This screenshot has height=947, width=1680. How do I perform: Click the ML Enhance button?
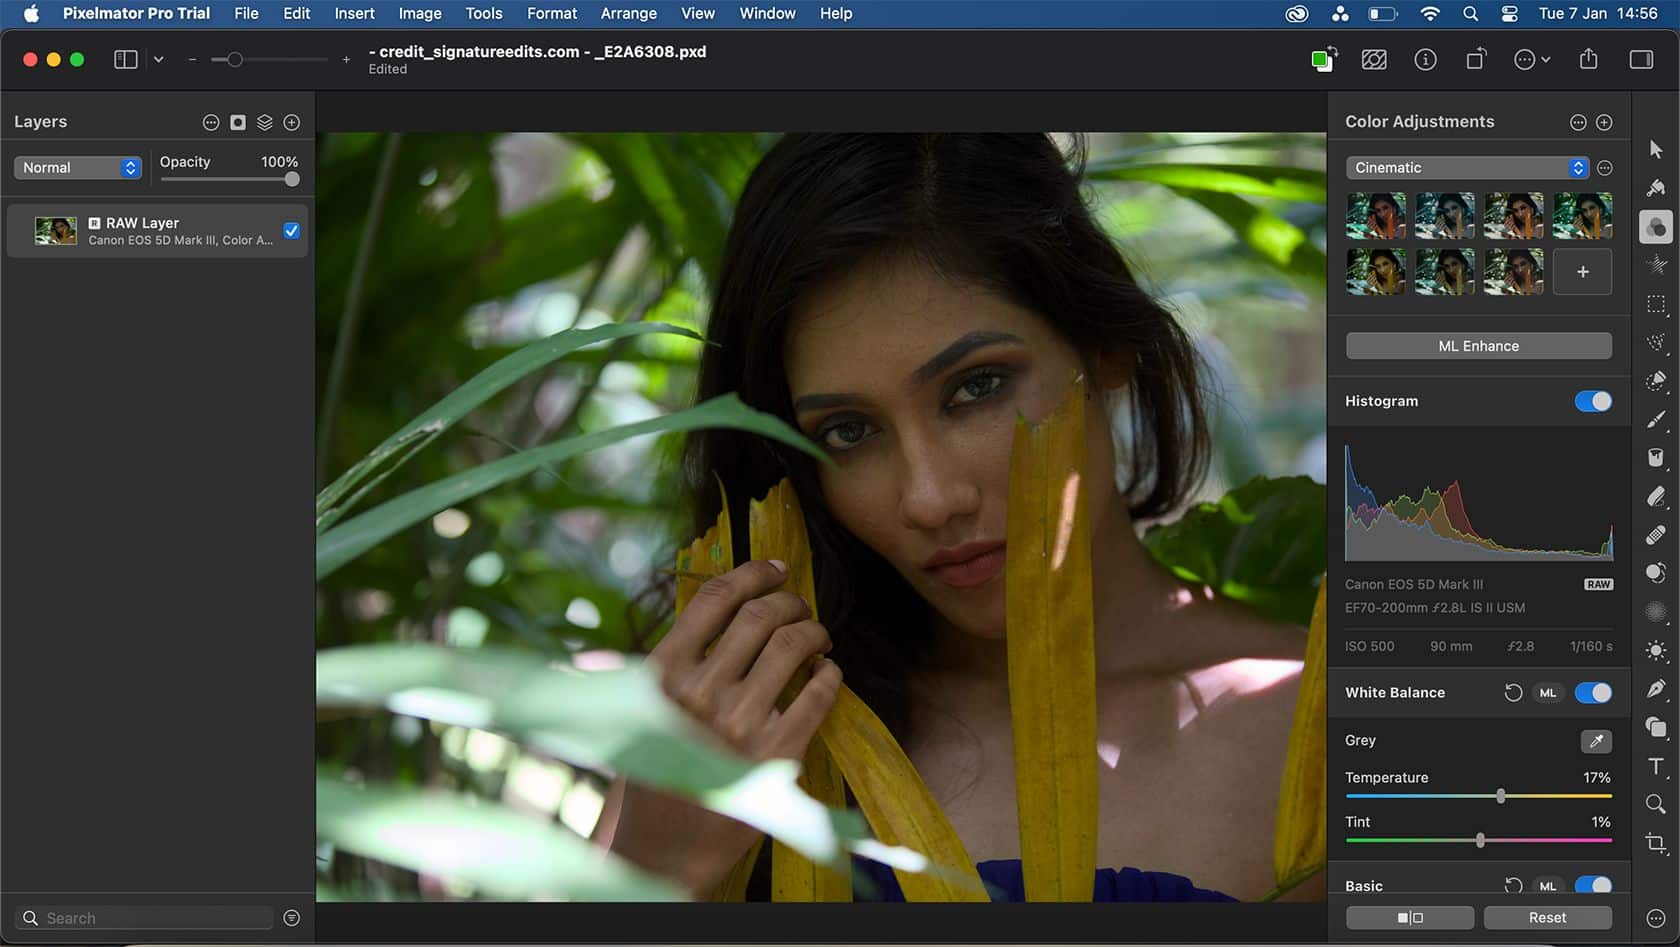pyautogui.click(x=1478, y=345)
